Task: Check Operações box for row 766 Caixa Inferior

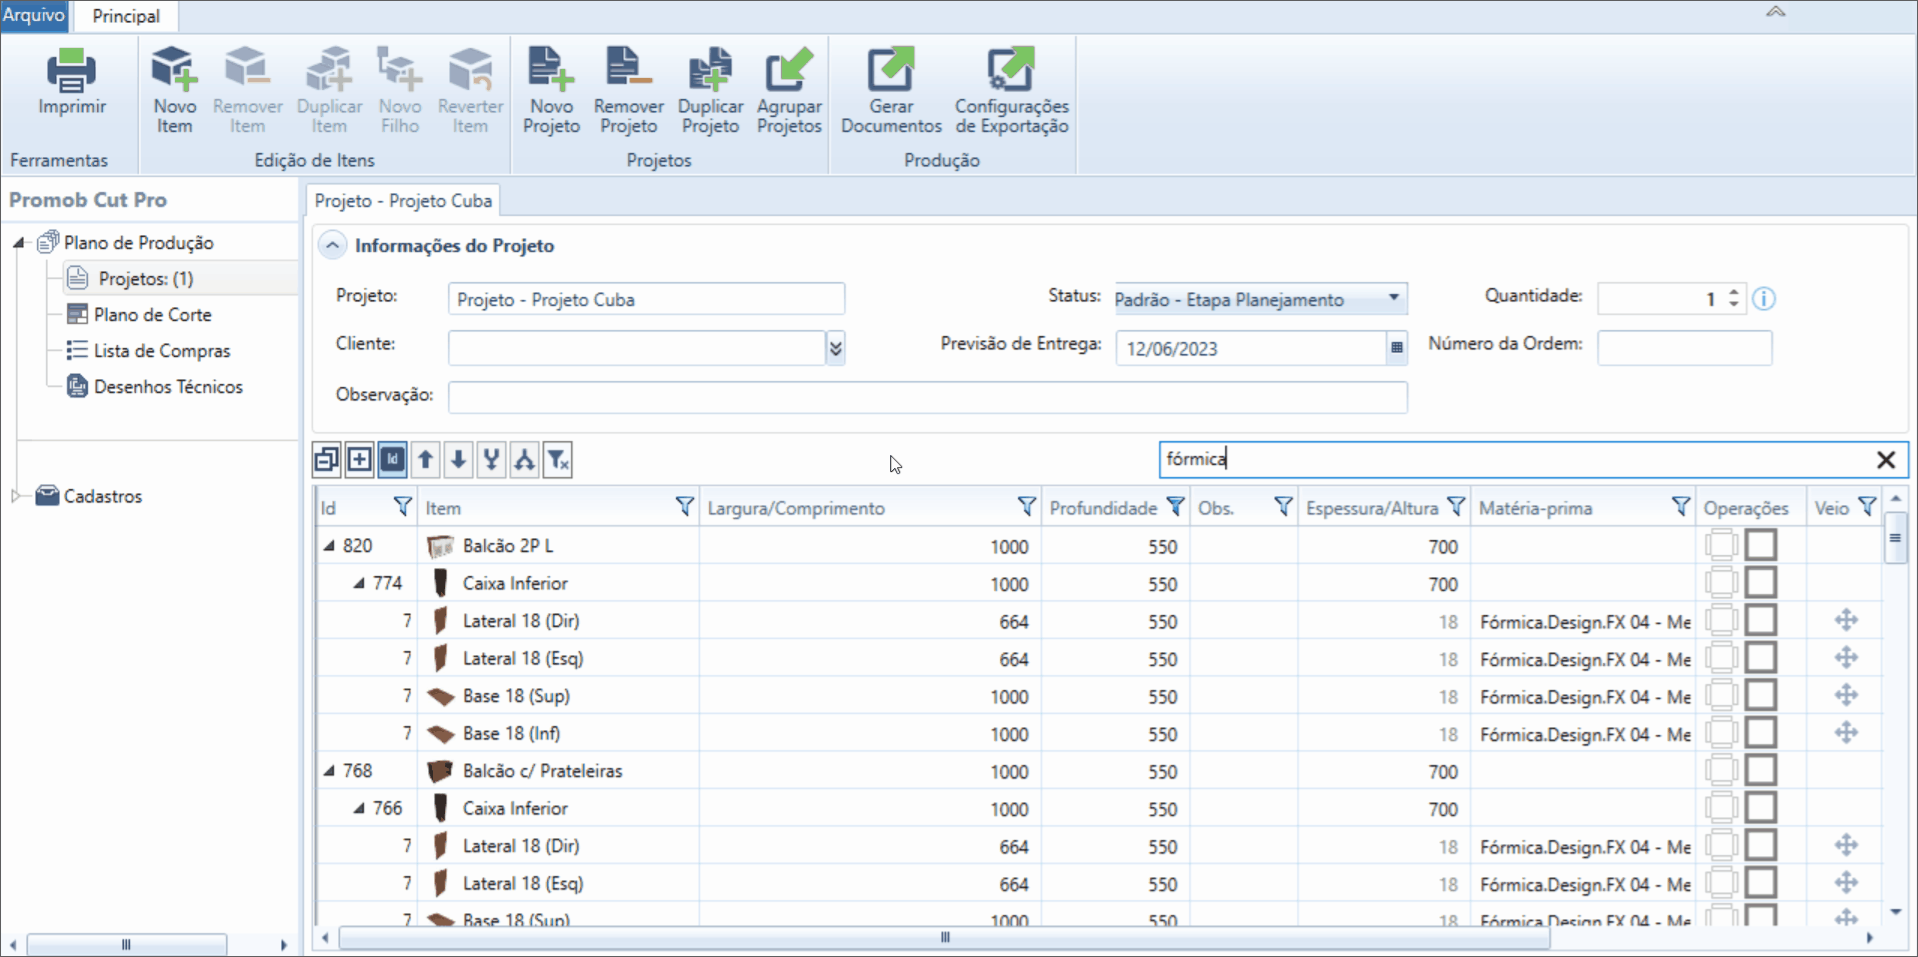Action: [1761, 808]
